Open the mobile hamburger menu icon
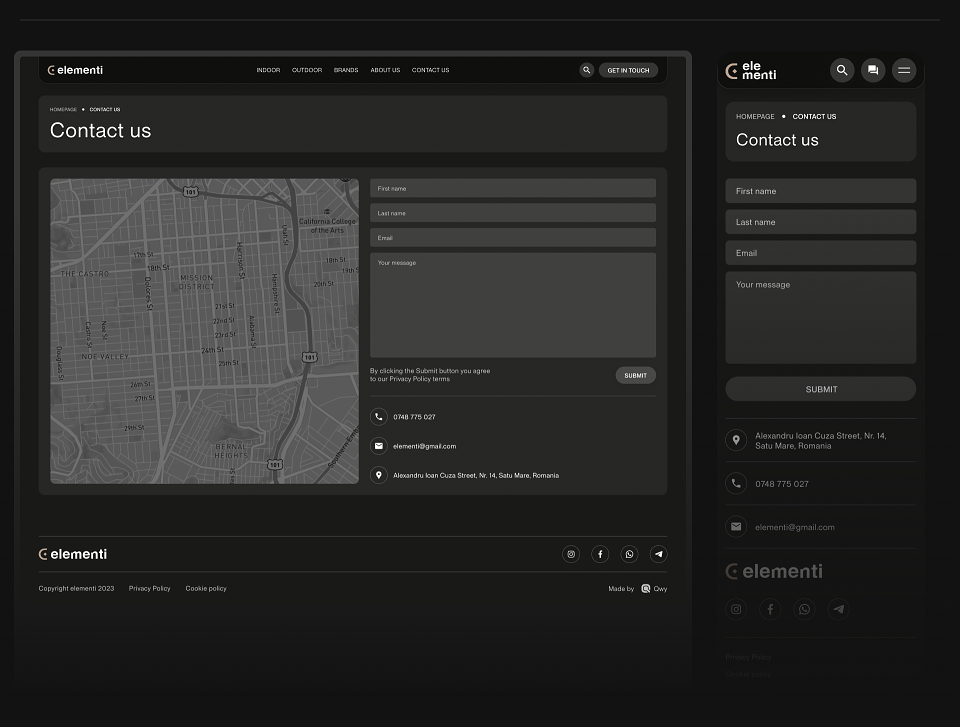Viewport: 960px width, 727px height. pos(904,70)
